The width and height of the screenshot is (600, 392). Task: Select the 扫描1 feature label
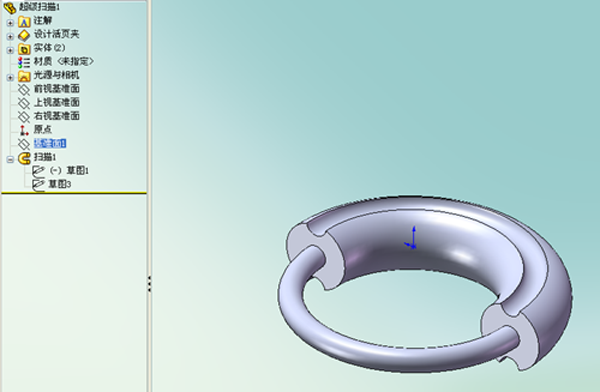[x=45, y=157]
